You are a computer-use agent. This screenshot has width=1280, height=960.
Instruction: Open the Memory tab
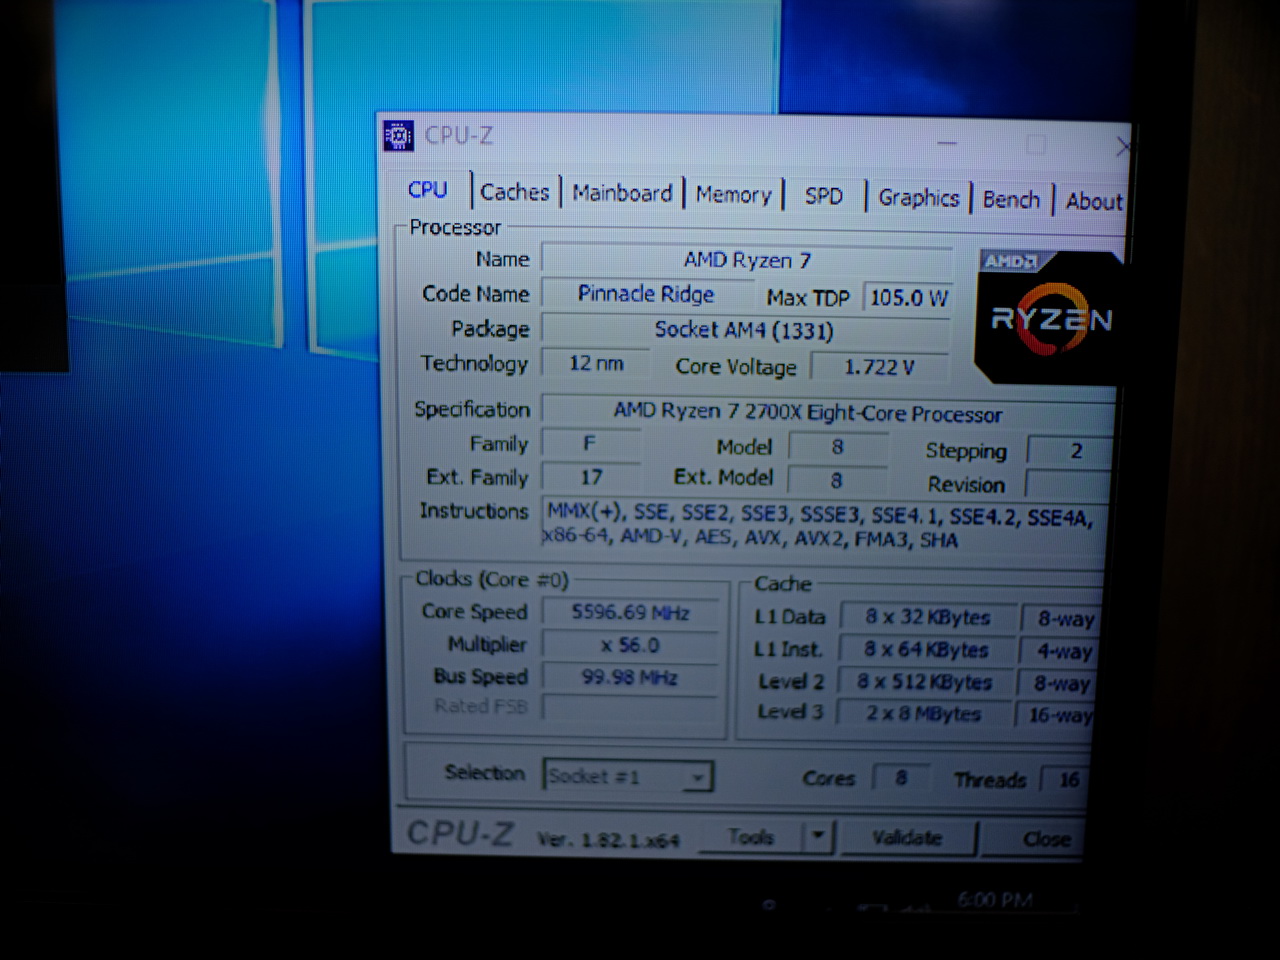[x=733, y=195]
